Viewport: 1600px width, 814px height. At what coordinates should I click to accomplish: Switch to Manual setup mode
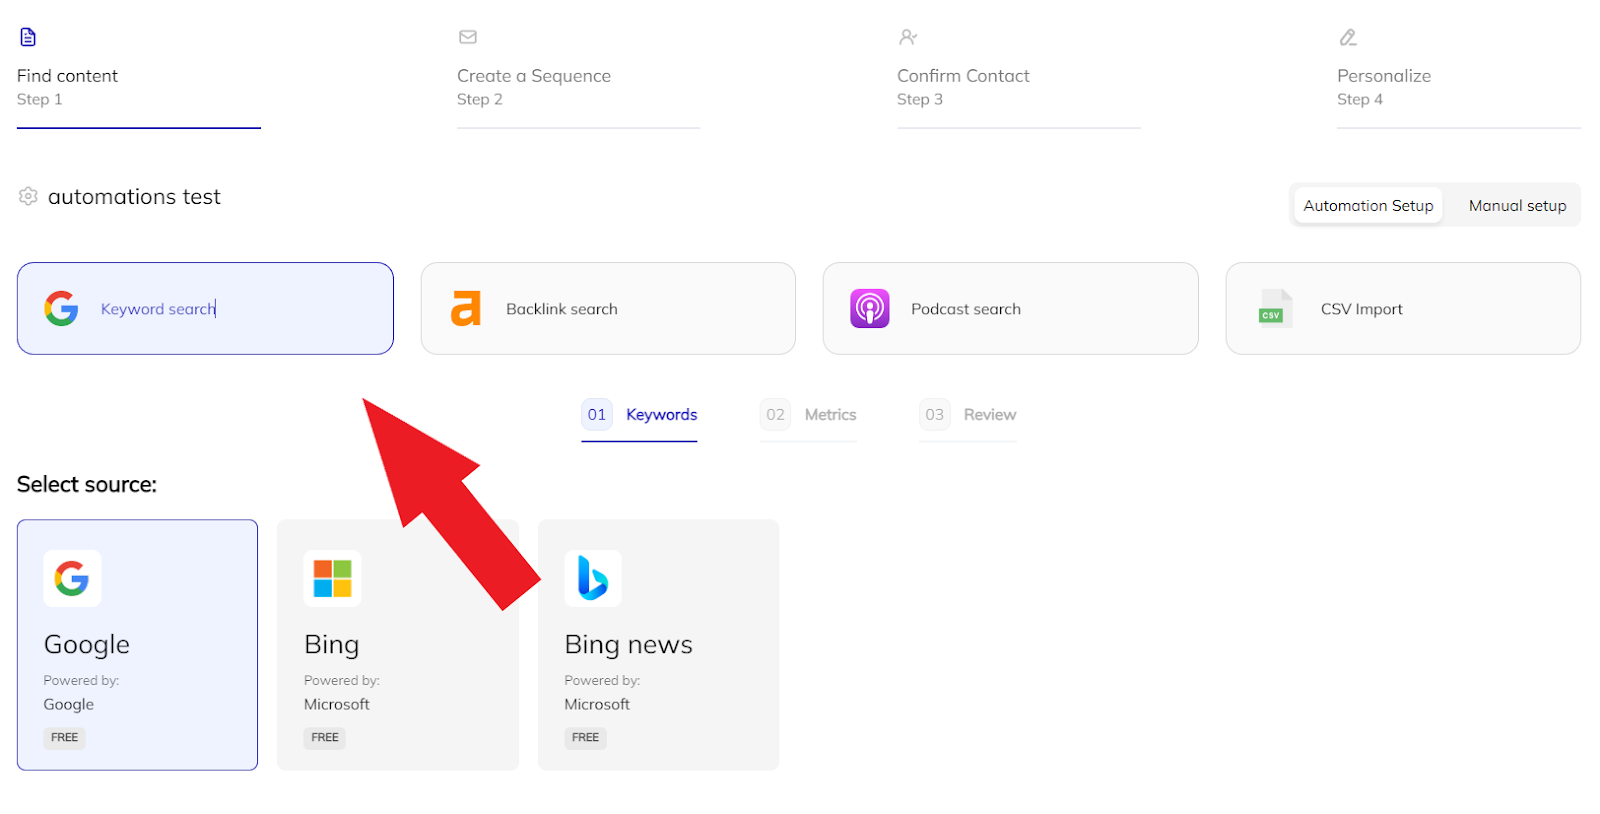click(x=1517, y=205)
